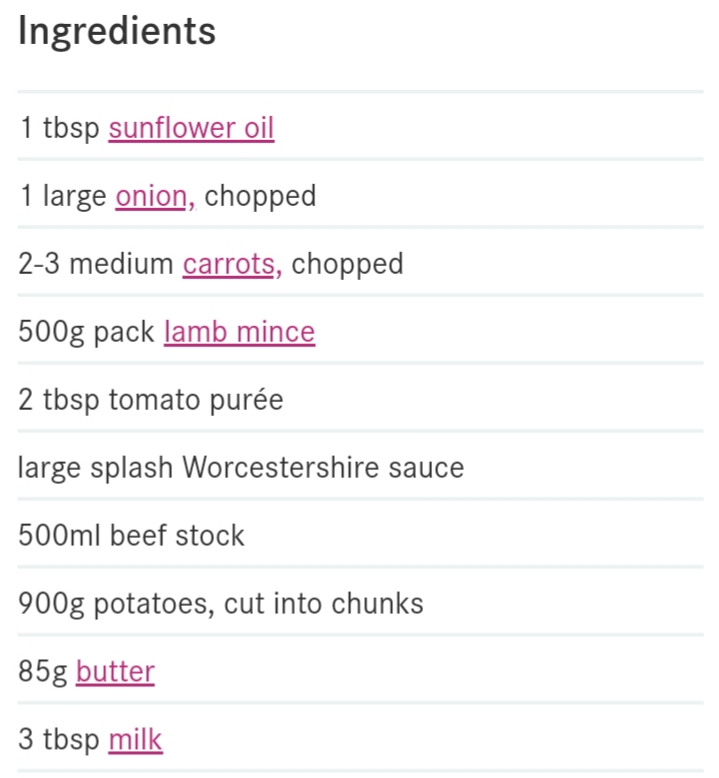Click the word chopped after onion
Viewport: 719px width, 778px height.
point(260,197)
